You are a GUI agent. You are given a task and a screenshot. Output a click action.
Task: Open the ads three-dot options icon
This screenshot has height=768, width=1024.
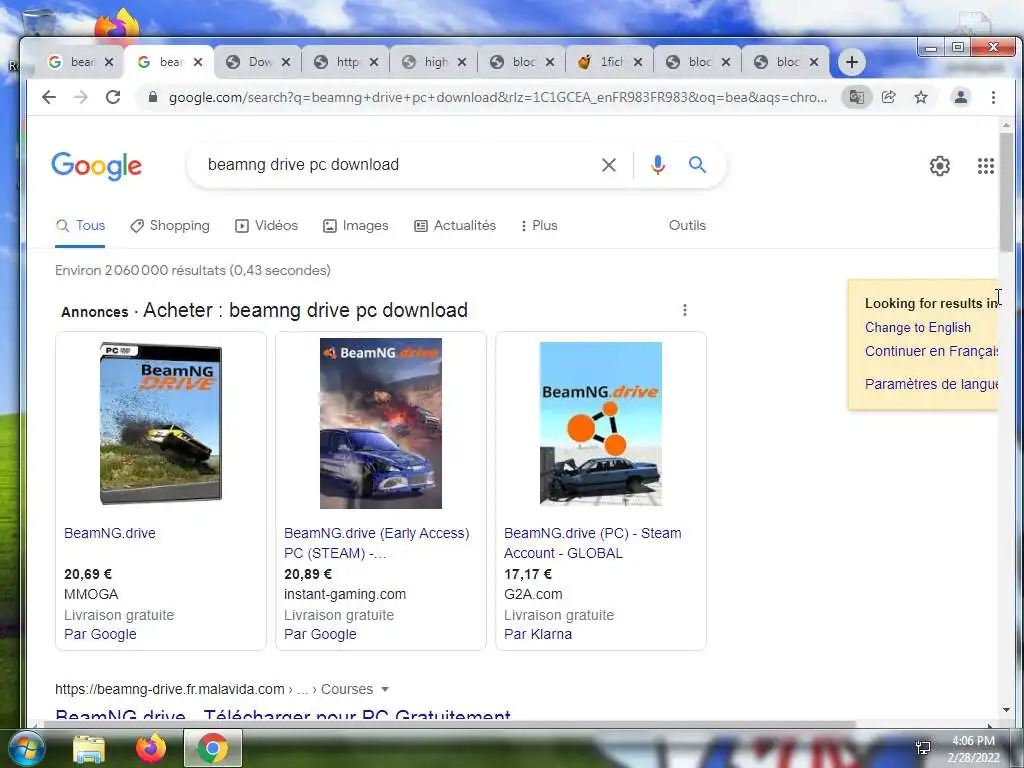[684, 310]
